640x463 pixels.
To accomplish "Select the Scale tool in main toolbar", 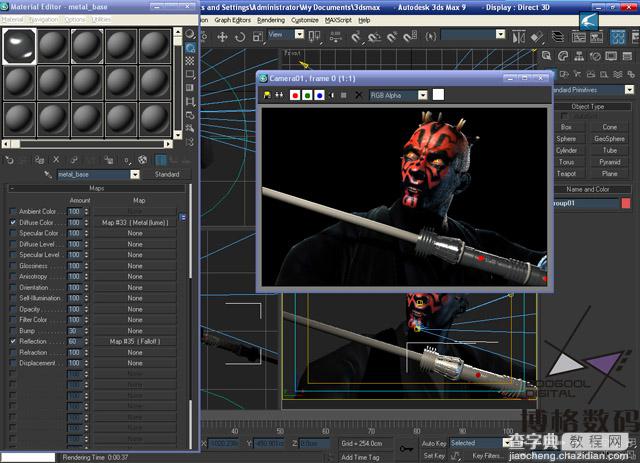I will (258, 37).
